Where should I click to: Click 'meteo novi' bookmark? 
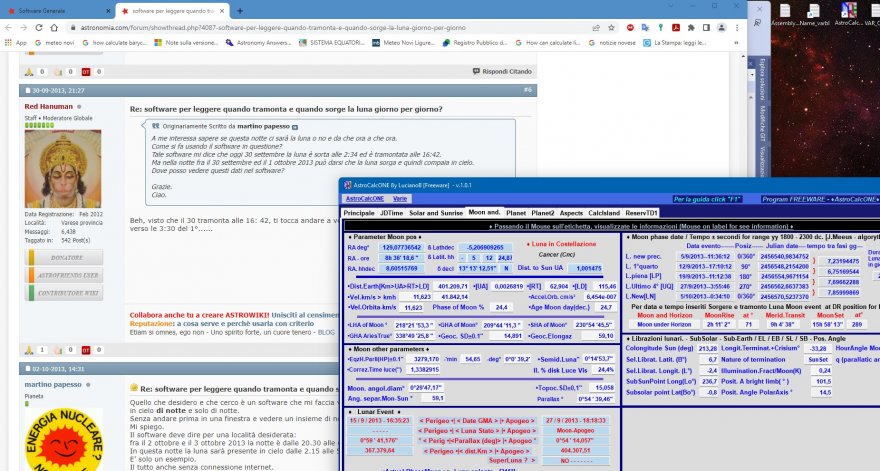[54, 43]
